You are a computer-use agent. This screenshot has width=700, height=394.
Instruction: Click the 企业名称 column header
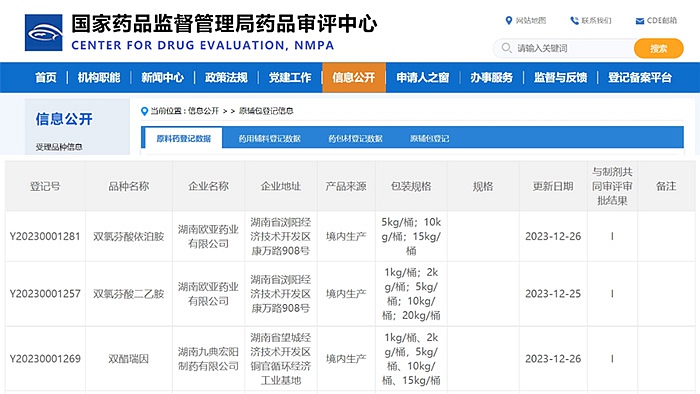208,186
